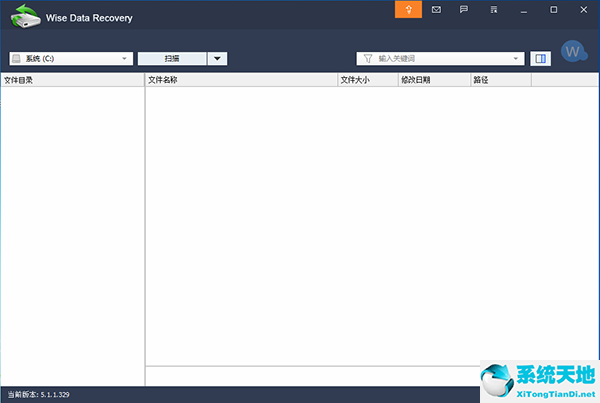Image resolution: width=600 pixels, height=403 pixels.
Task: Click the drive icon beside 系统 (C:)
Action: (x=16, y=59)
